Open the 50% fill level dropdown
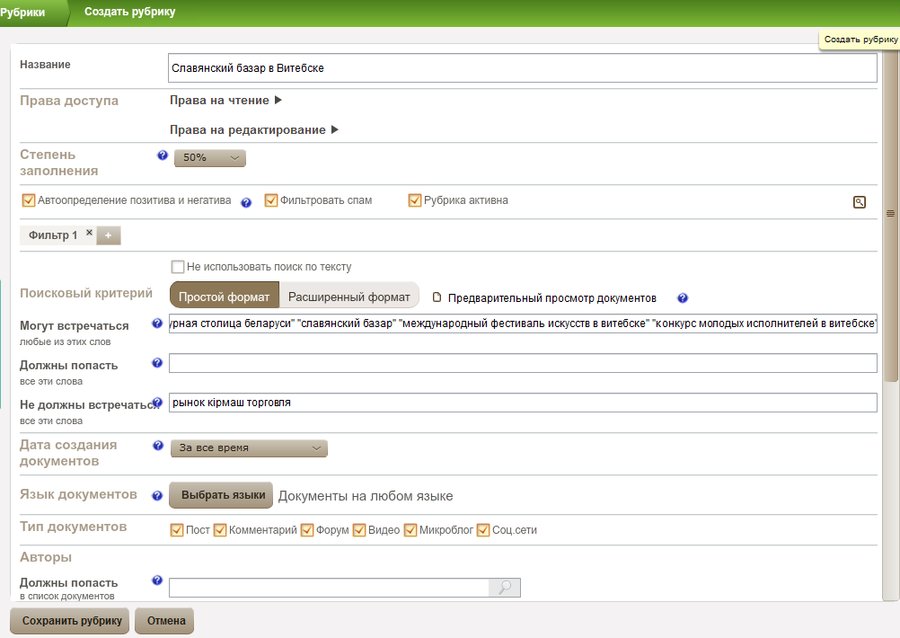Viewport: 900px width, 638px height. (210, 158)
